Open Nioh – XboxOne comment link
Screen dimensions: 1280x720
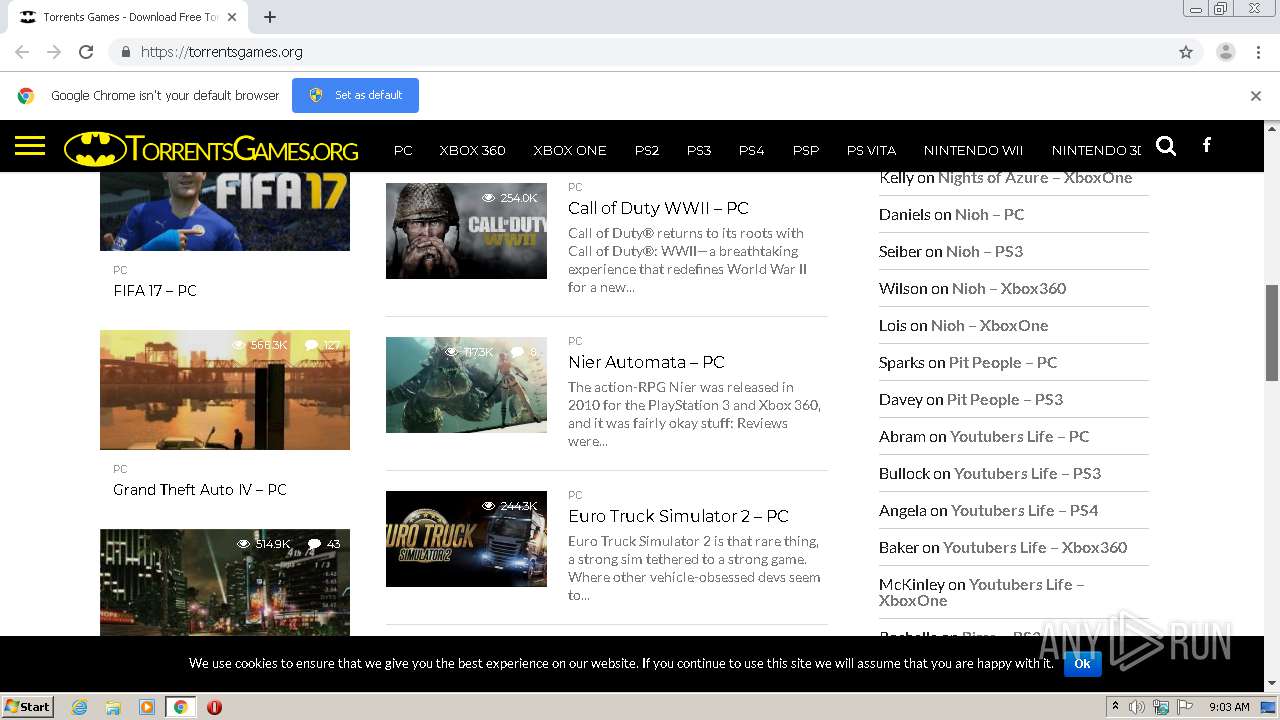point(990,325)
